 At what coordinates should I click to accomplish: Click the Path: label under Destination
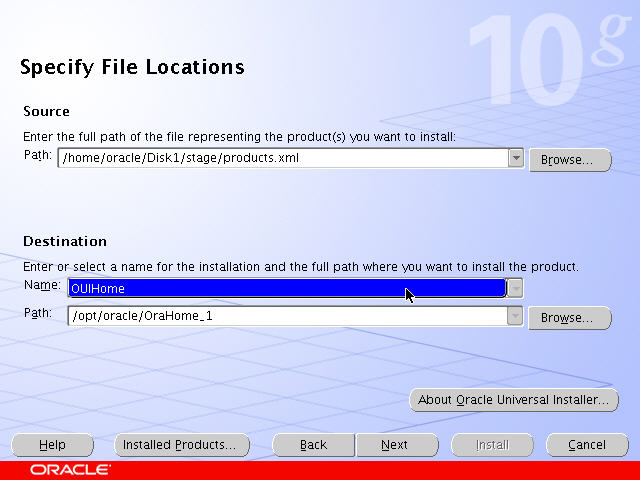coord(38,313)
